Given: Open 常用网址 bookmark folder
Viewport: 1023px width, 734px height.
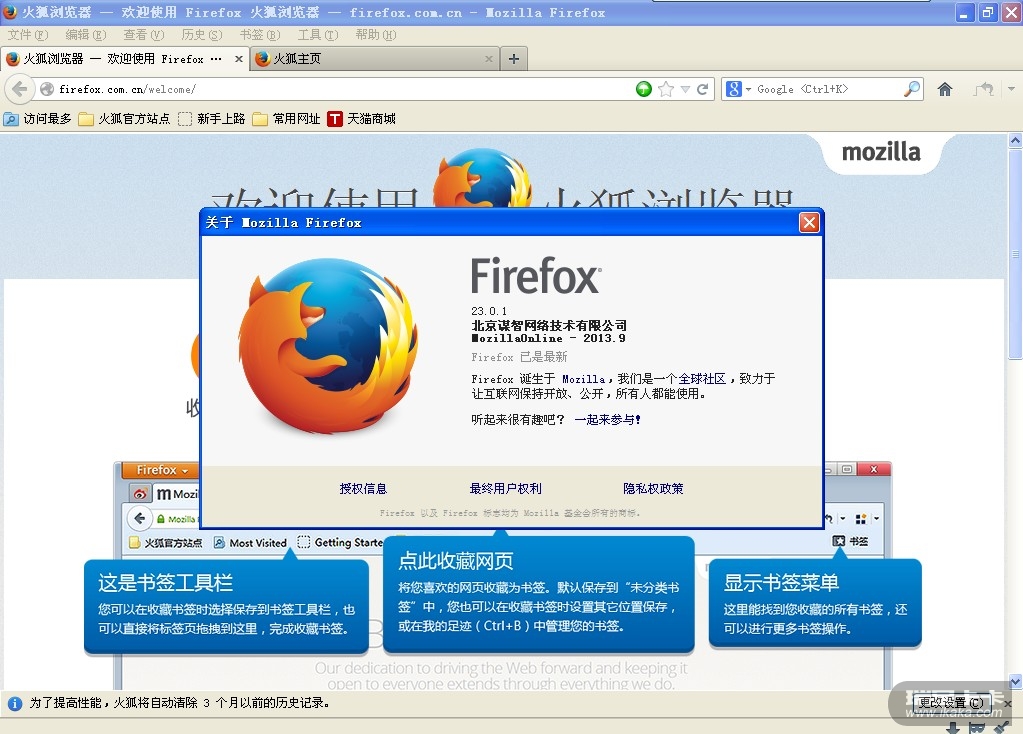Looking at the screenshot, I should click(x=286, y=119).
